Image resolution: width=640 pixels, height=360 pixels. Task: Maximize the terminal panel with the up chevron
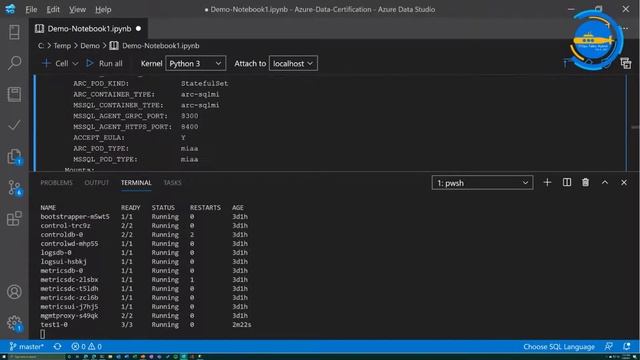coord(605,182)
